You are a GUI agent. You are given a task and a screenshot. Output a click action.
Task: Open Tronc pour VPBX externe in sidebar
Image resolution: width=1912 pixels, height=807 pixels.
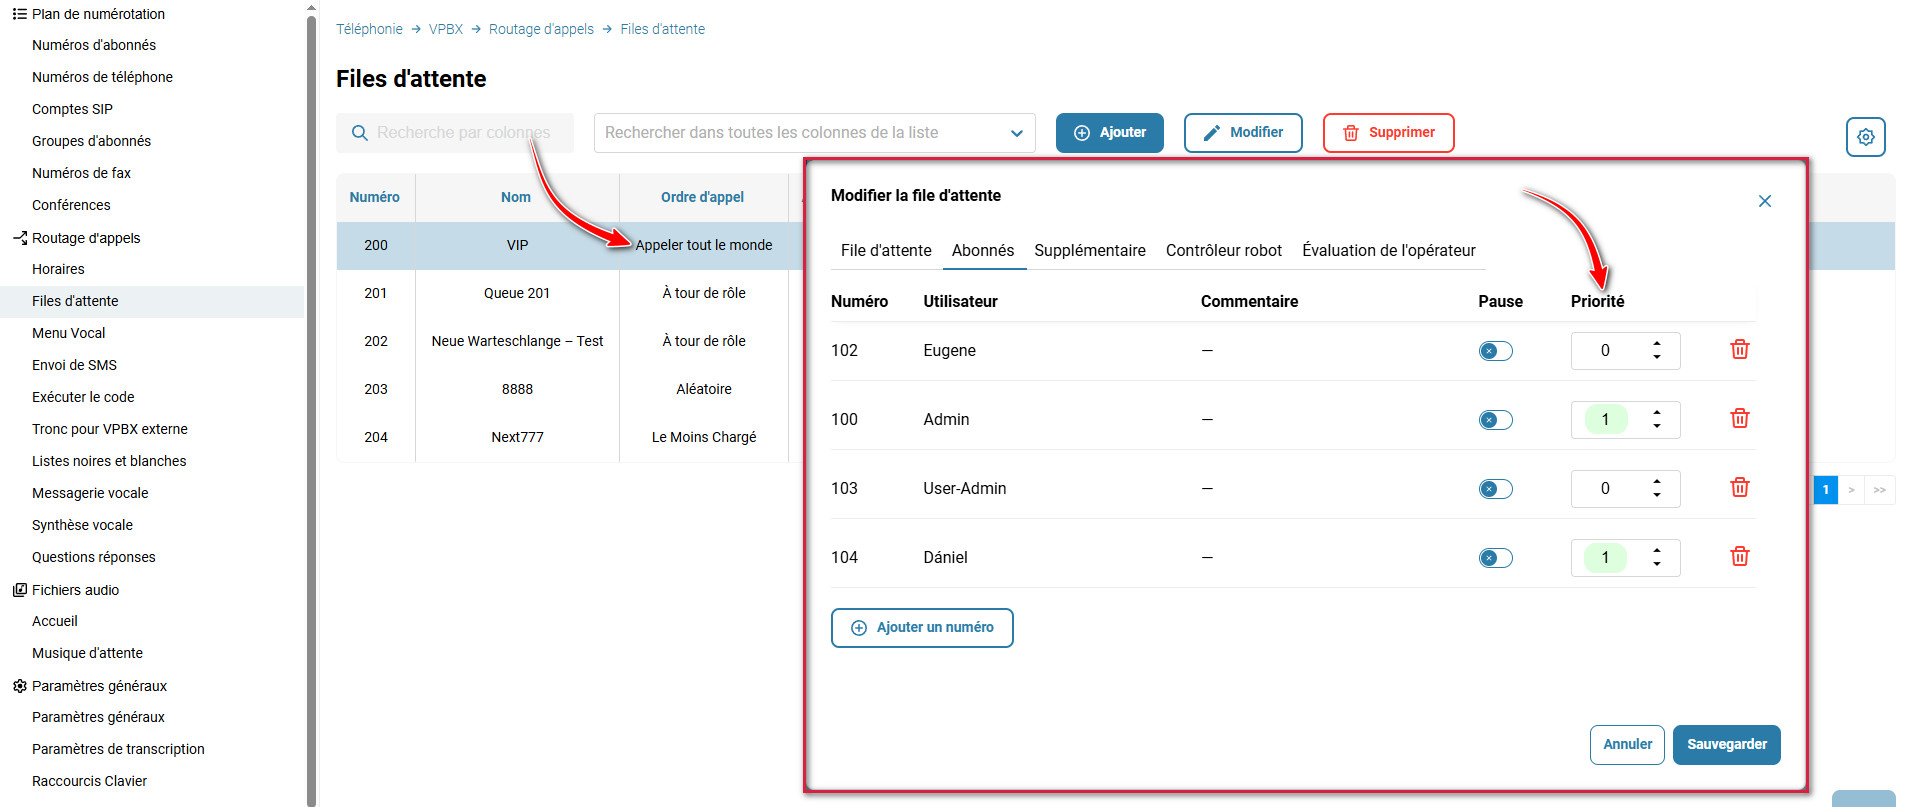point(110,429)
